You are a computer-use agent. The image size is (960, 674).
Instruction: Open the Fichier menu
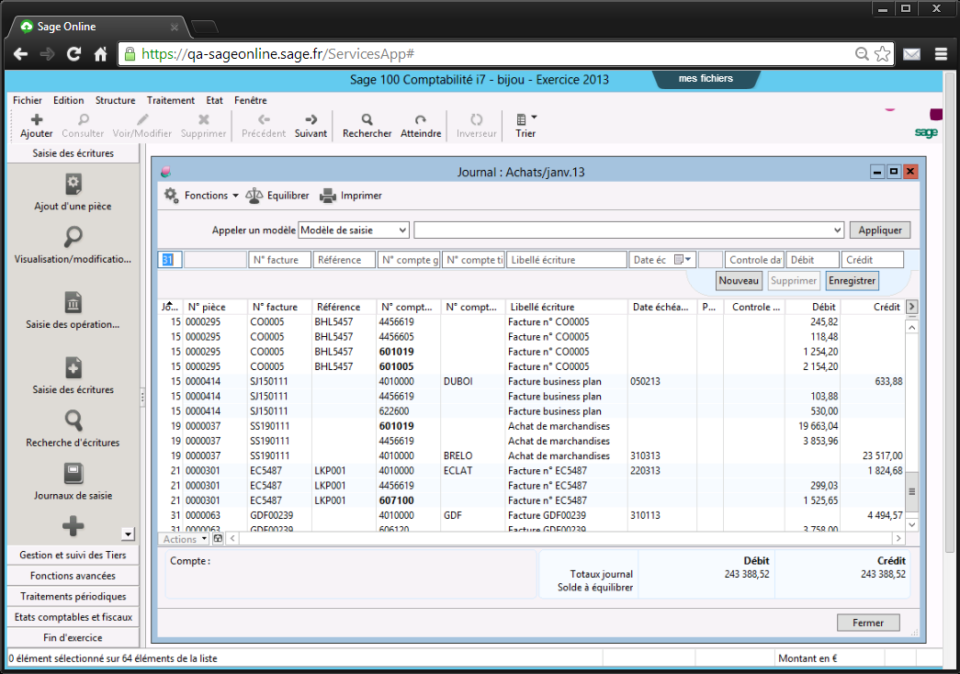point(28,100)
